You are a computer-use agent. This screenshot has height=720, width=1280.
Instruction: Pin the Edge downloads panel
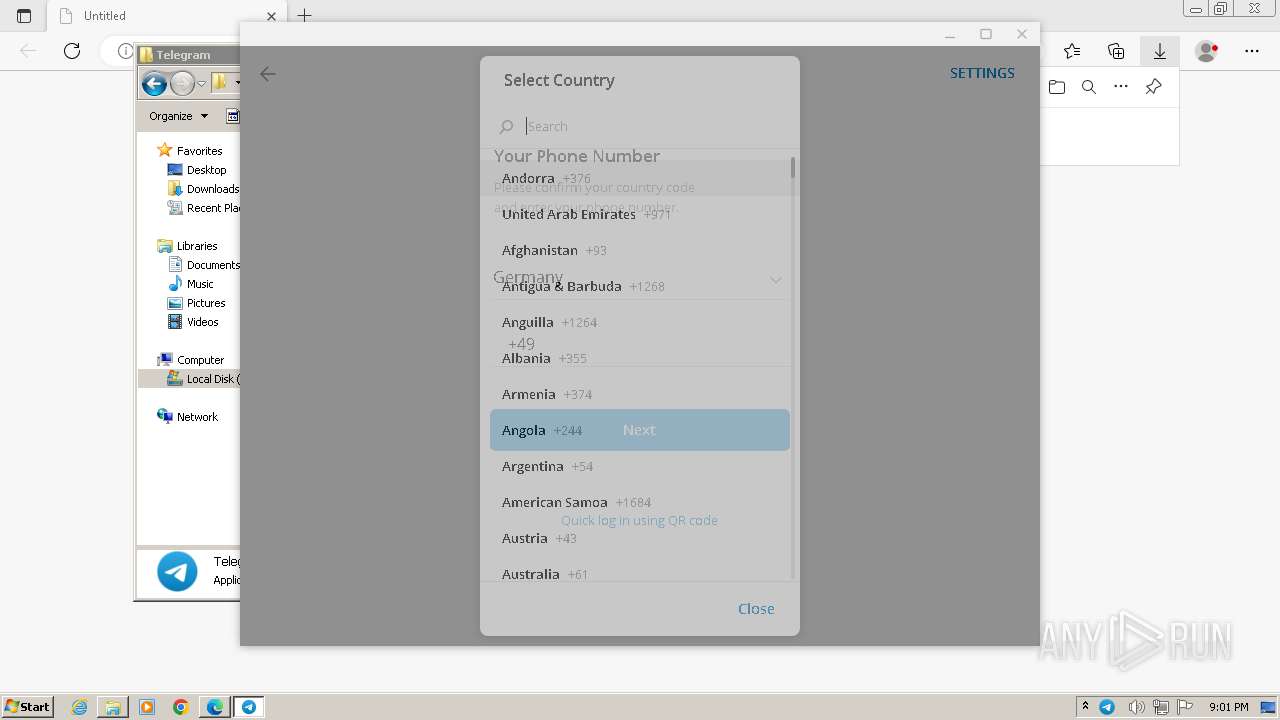[1153, 87]
